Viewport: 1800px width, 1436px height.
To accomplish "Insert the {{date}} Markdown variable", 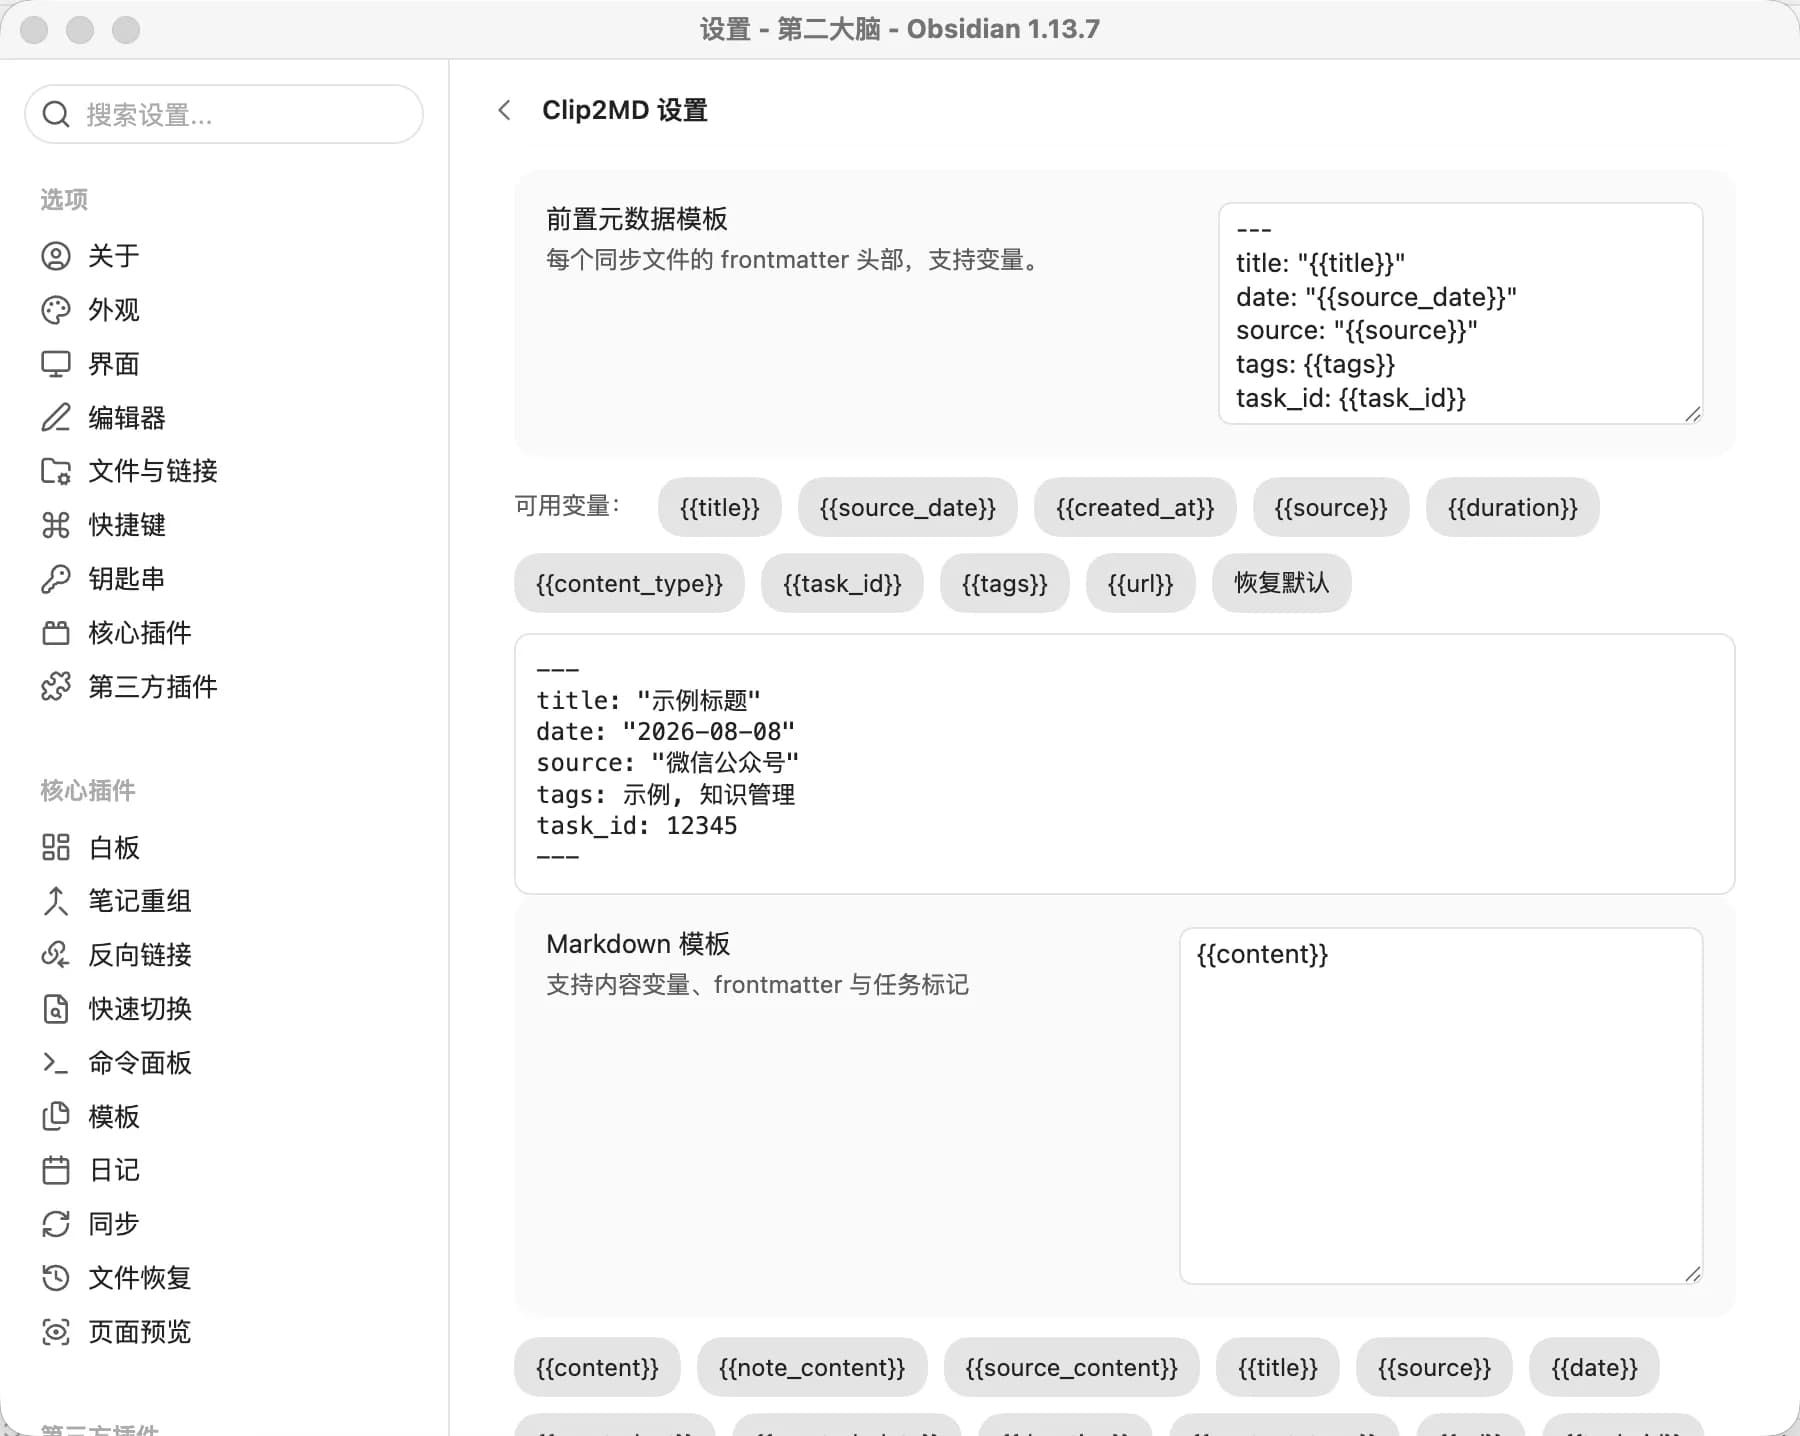I will click(1594, 1367).
